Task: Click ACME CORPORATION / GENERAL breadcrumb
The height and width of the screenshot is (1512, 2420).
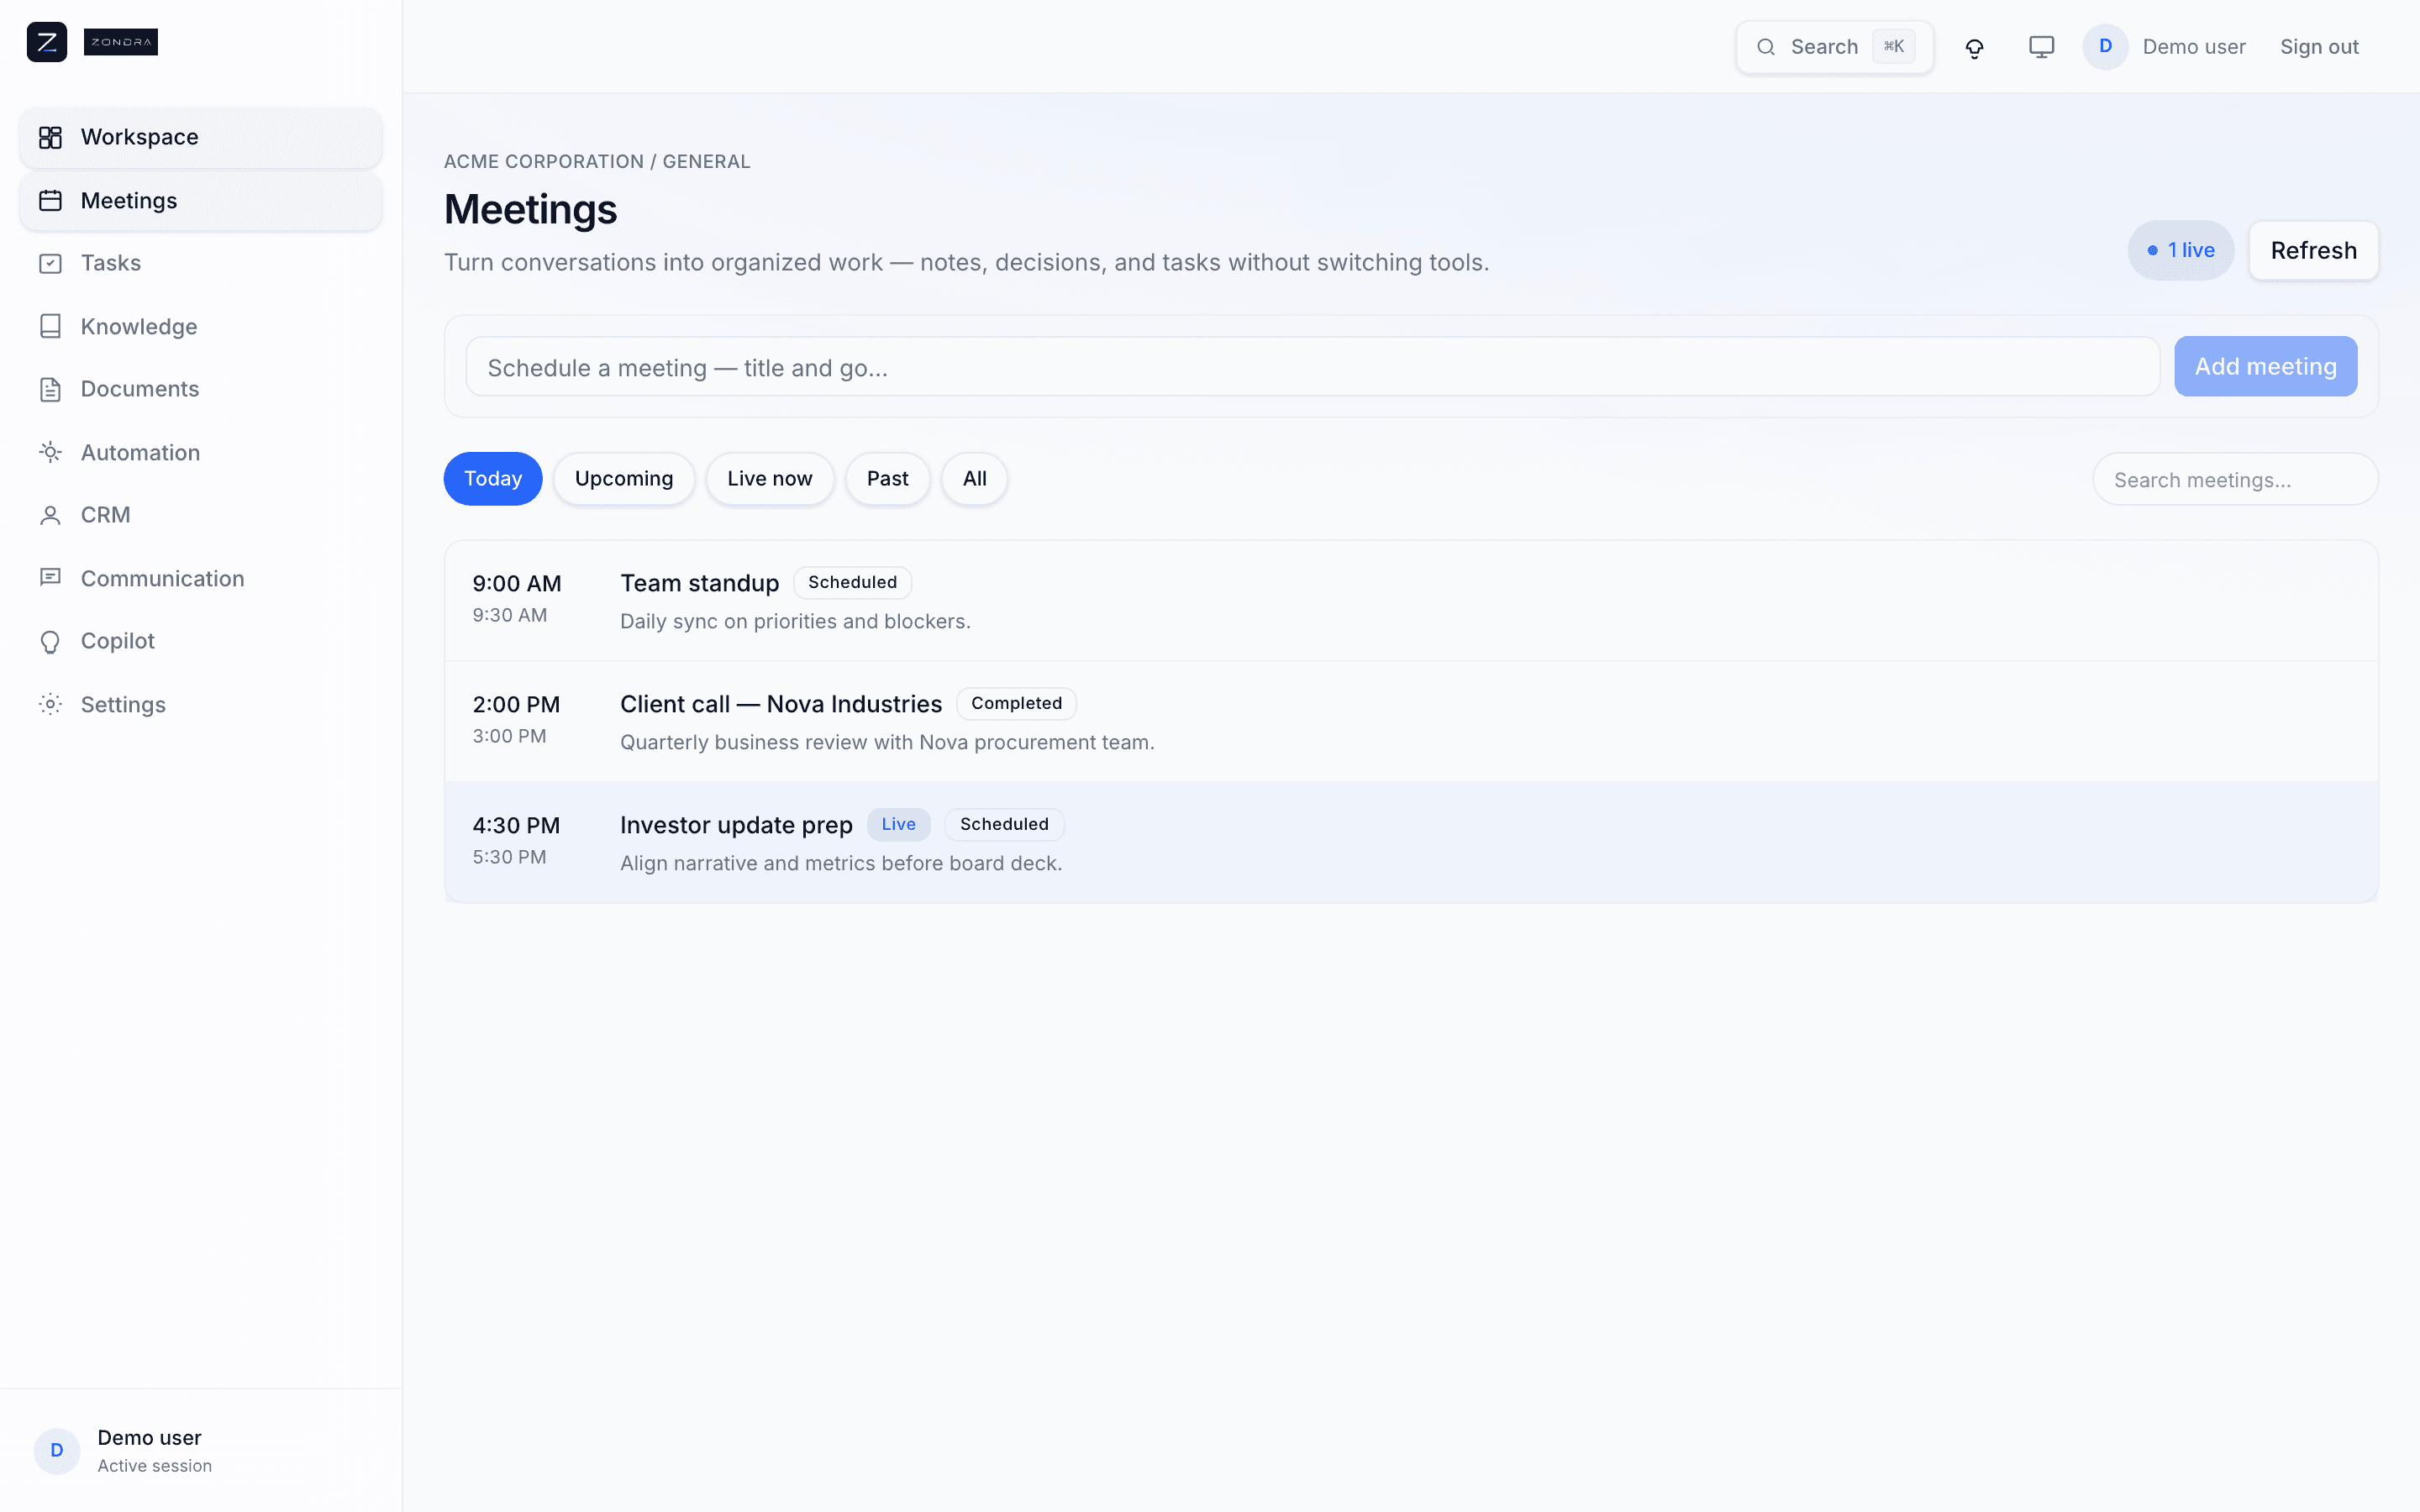Action: tap(597, 161)
